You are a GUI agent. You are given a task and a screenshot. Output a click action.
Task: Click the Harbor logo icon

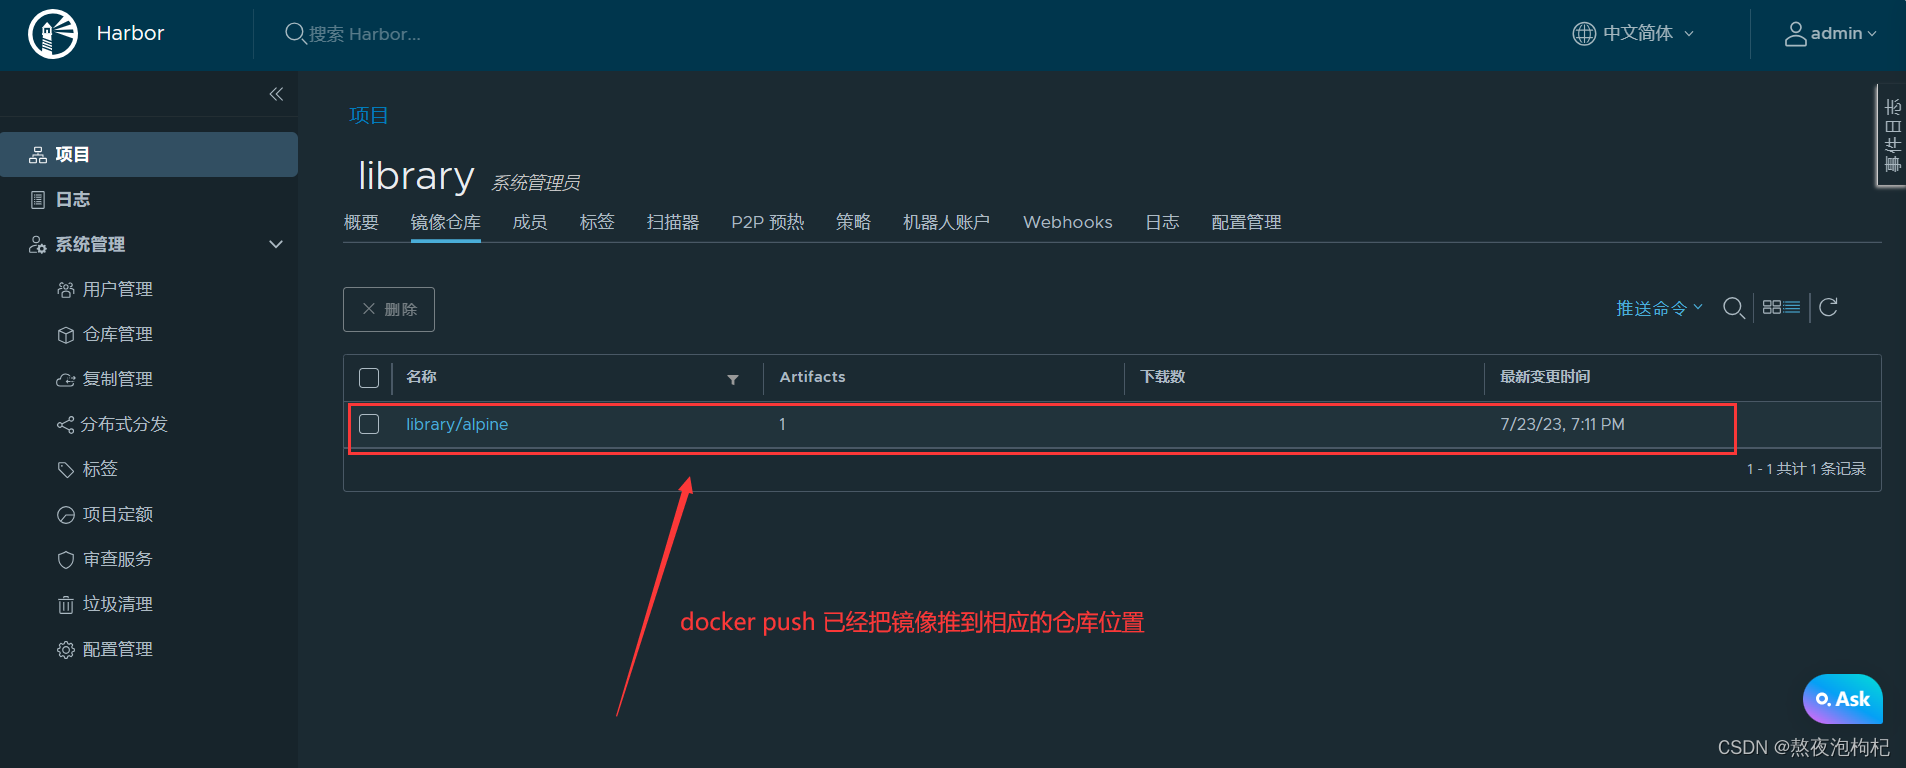[x=53, y=34]
